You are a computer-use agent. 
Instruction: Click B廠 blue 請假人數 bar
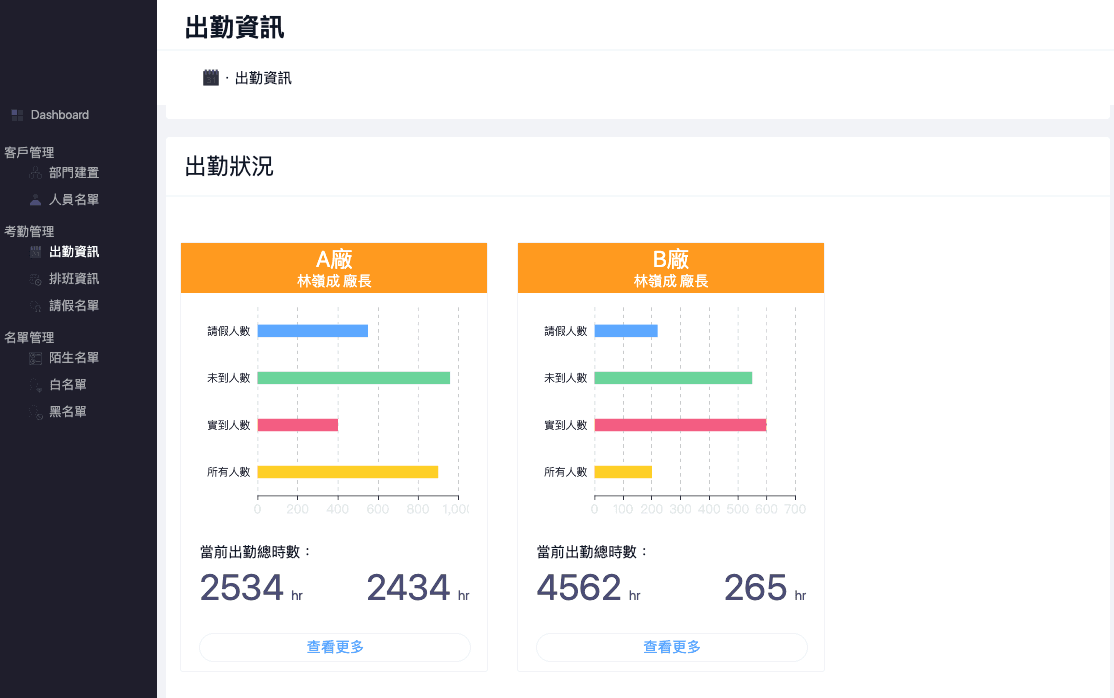point(626,331)
